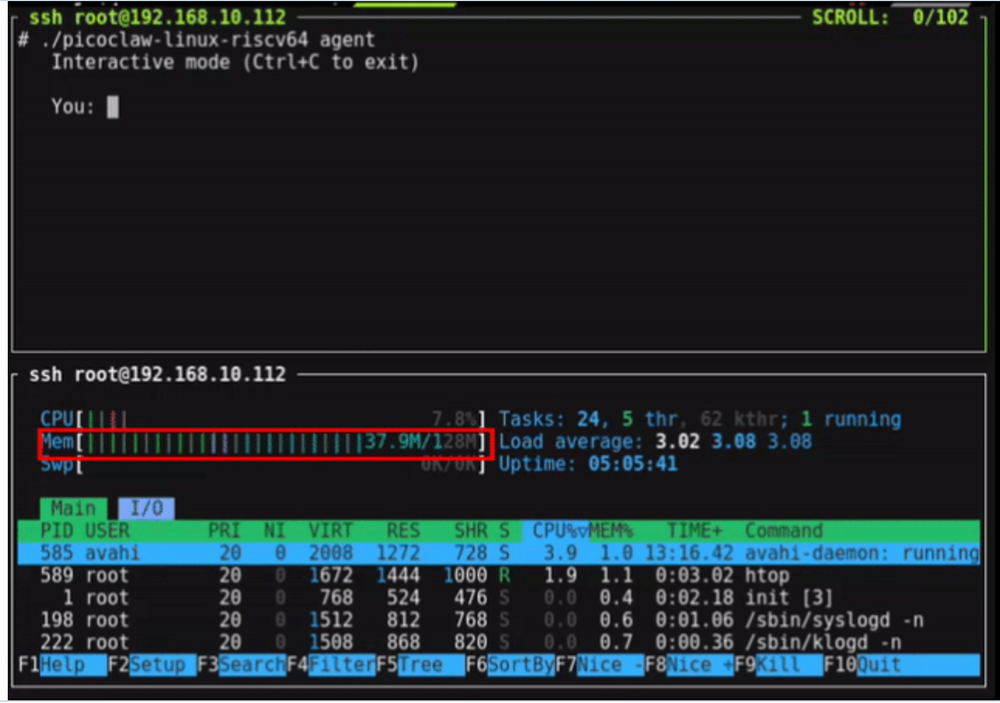Viewport: 1000px width, 703px height.
Task: Focus the You: prompt input cursor
Action: 113,107
